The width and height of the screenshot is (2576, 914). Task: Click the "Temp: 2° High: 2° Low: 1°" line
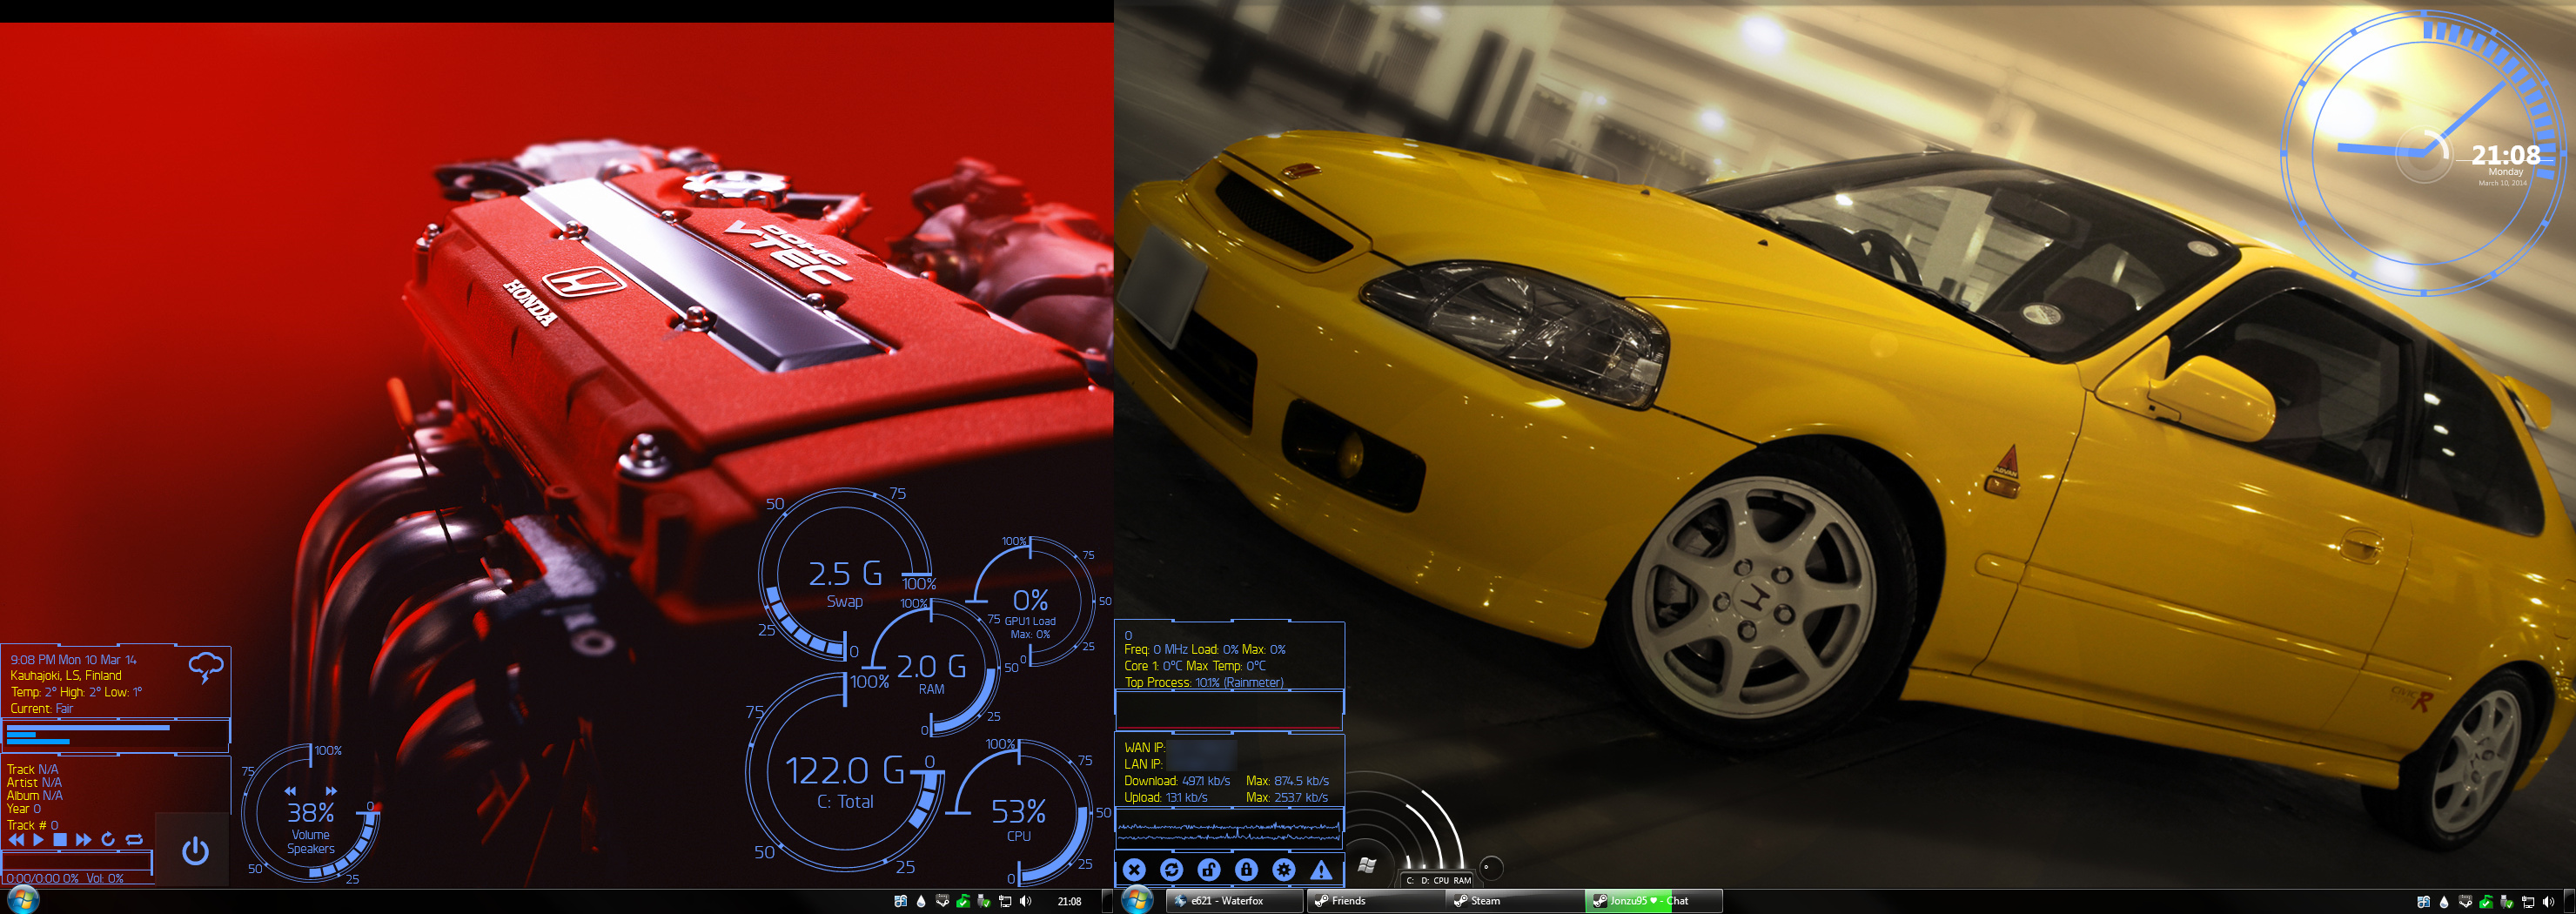click(76, 692)
